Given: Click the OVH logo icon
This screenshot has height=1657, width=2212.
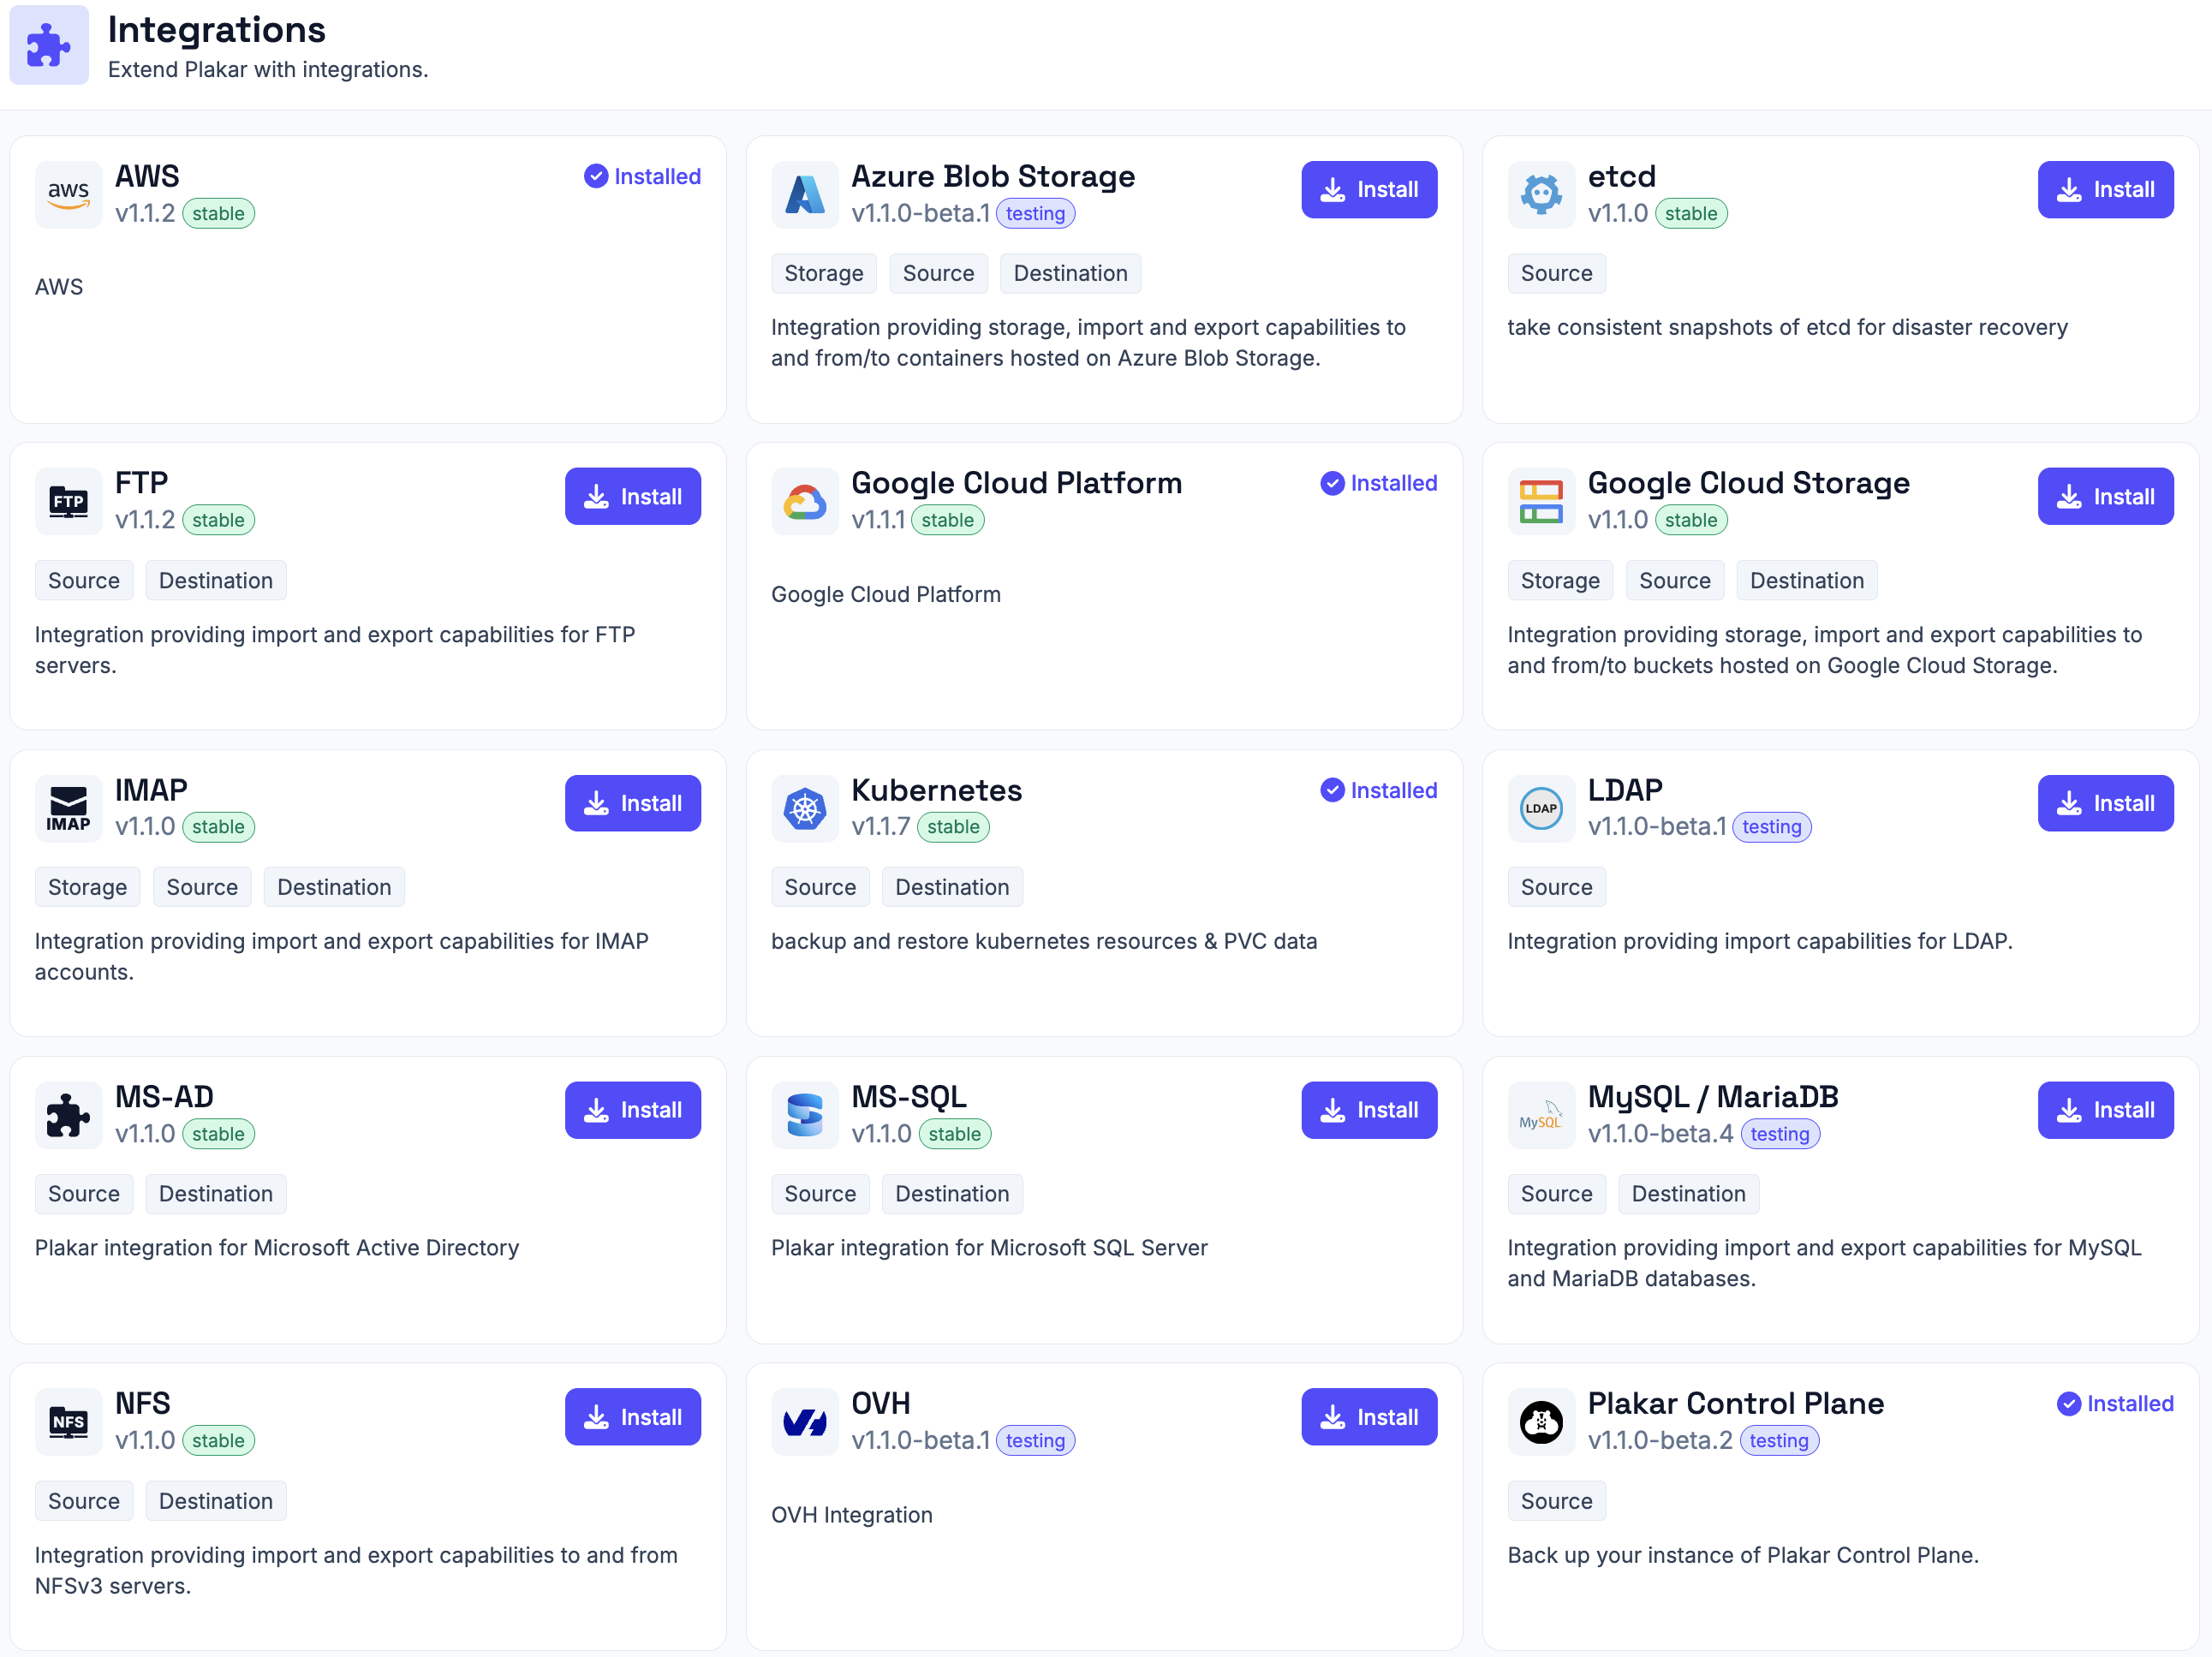Looking at the screenshot, I should click(804, 1421).
